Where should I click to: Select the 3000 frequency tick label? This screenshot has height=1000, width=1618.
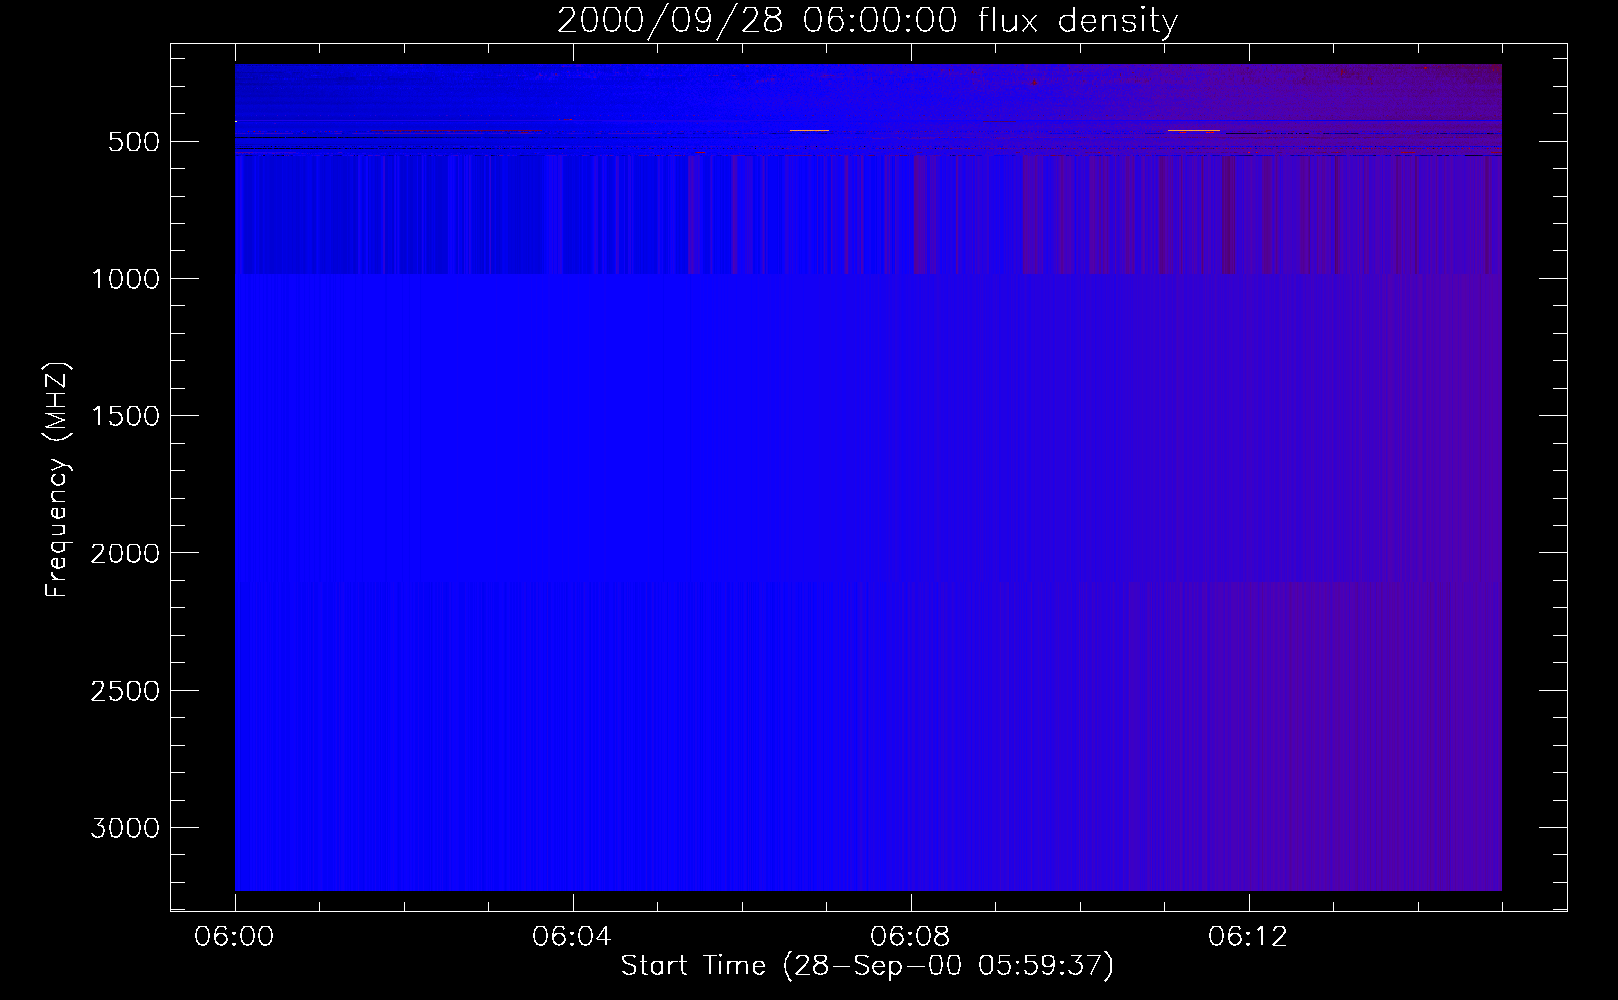pyautogui.click(x=125, y=828)
